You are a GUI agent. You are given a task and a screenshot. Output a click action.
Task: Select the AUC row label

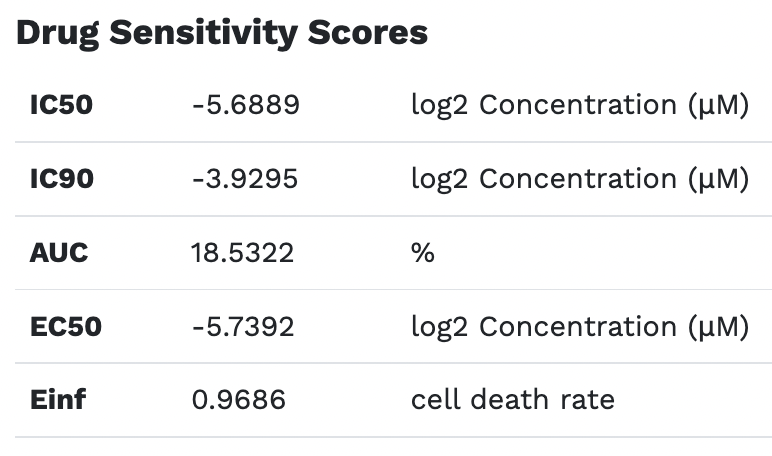(x=59, y=253)
